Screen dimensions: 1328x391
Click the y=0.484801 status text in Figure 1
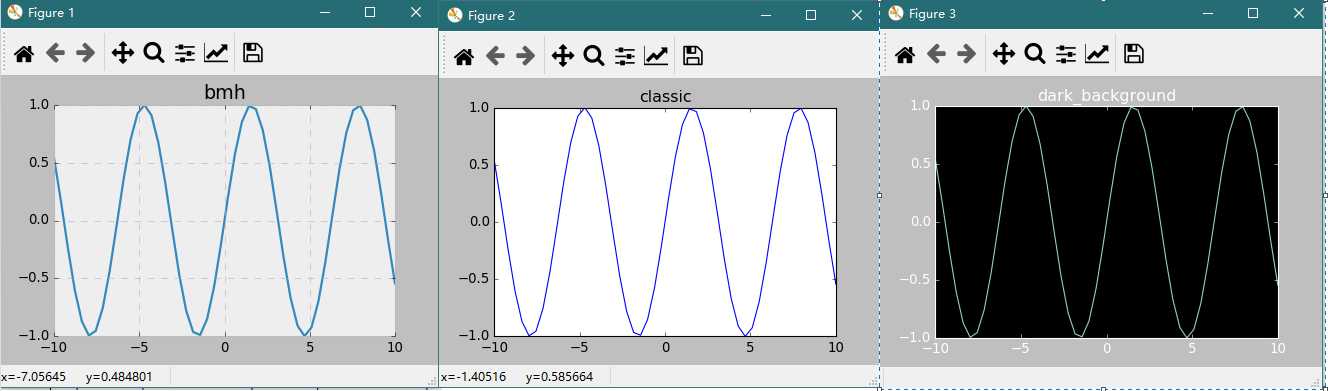(120, 376)
